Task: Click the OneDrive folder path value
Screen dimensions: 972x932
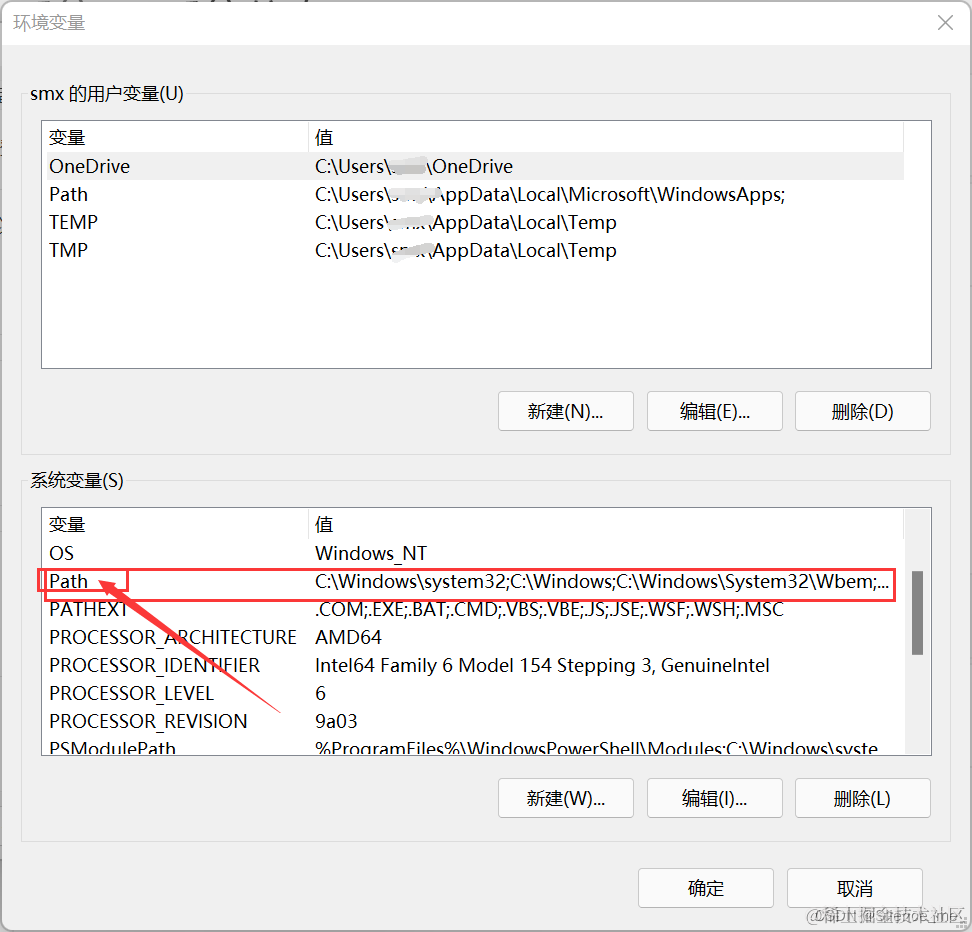Action: 414,166
